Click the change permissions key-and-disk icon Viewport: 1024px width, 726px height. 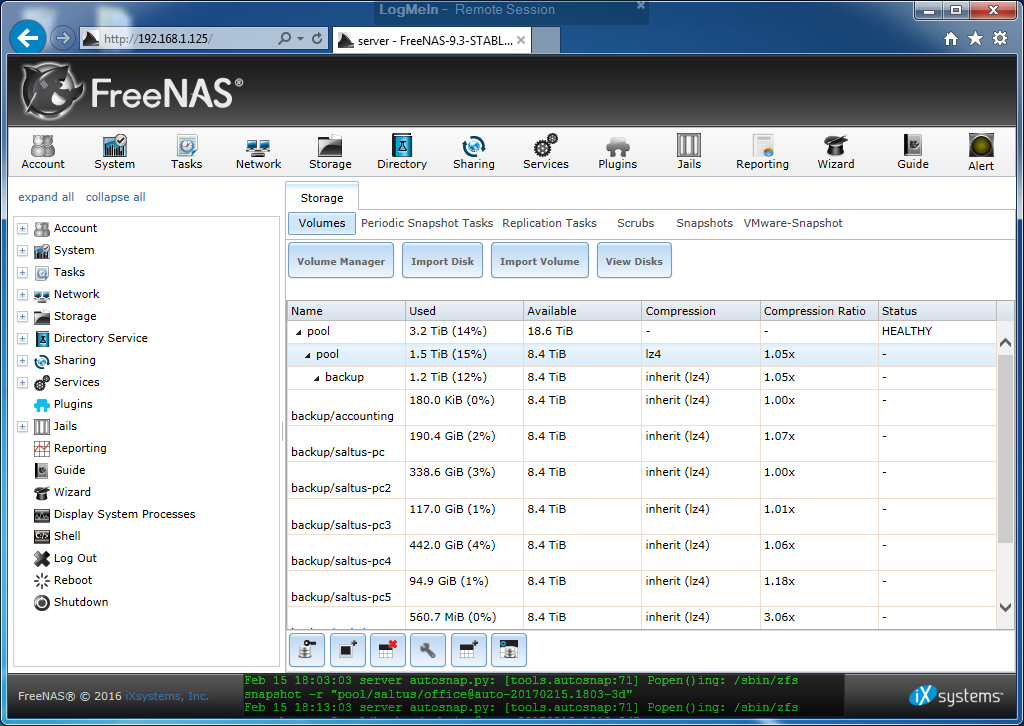tap(307, 650)
